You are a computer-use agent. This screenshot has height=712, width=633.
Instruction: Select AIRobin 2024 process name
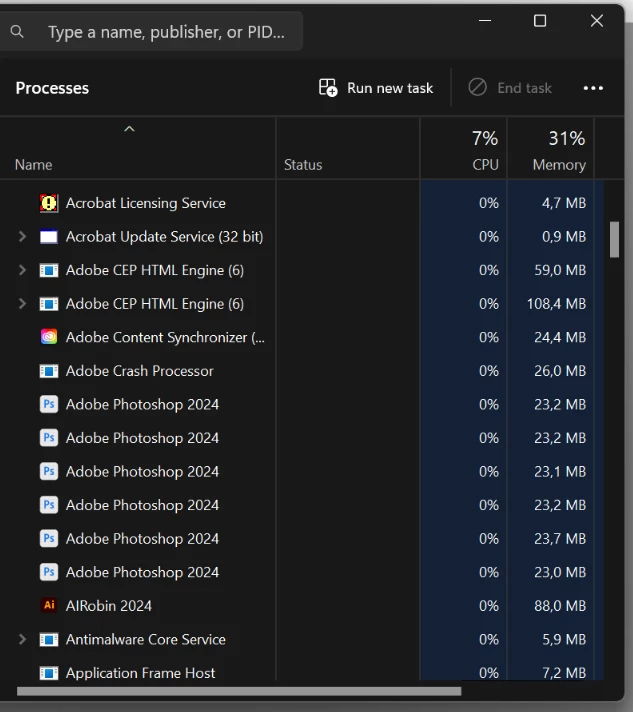109,606
